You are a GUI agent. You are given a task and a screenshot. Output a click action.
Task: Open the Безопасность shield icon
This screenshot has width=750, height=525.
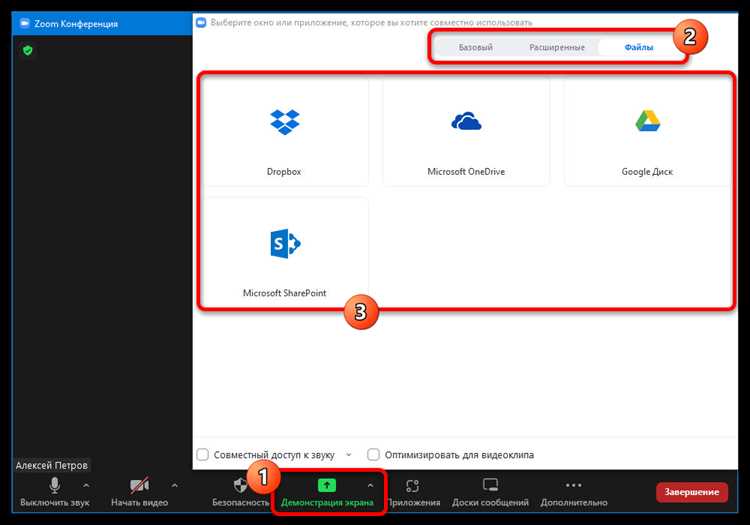(240, 485)
